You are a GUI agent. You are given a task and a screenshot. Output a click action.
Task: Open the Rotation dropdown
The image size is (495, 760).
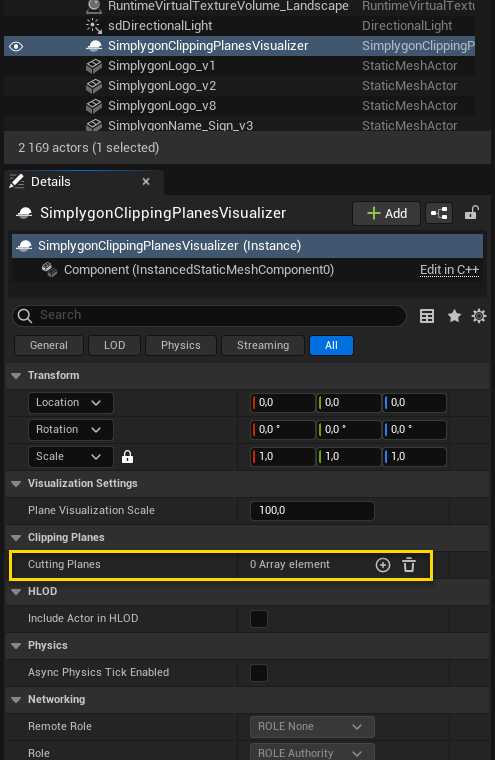(71, 430)
